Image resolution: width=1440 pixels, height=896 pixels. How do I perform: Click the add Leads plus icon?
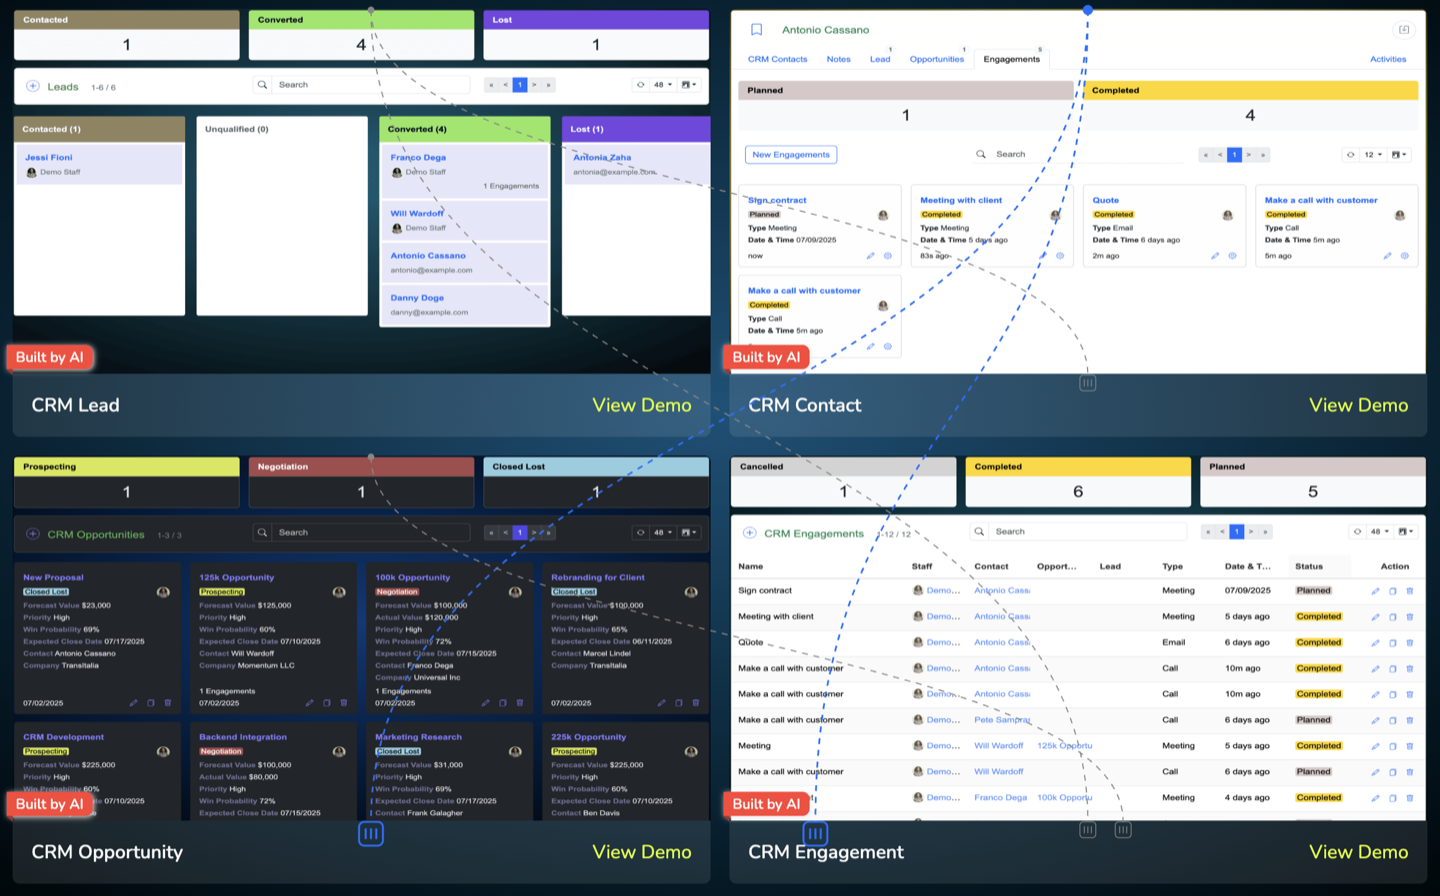point(33,87)
